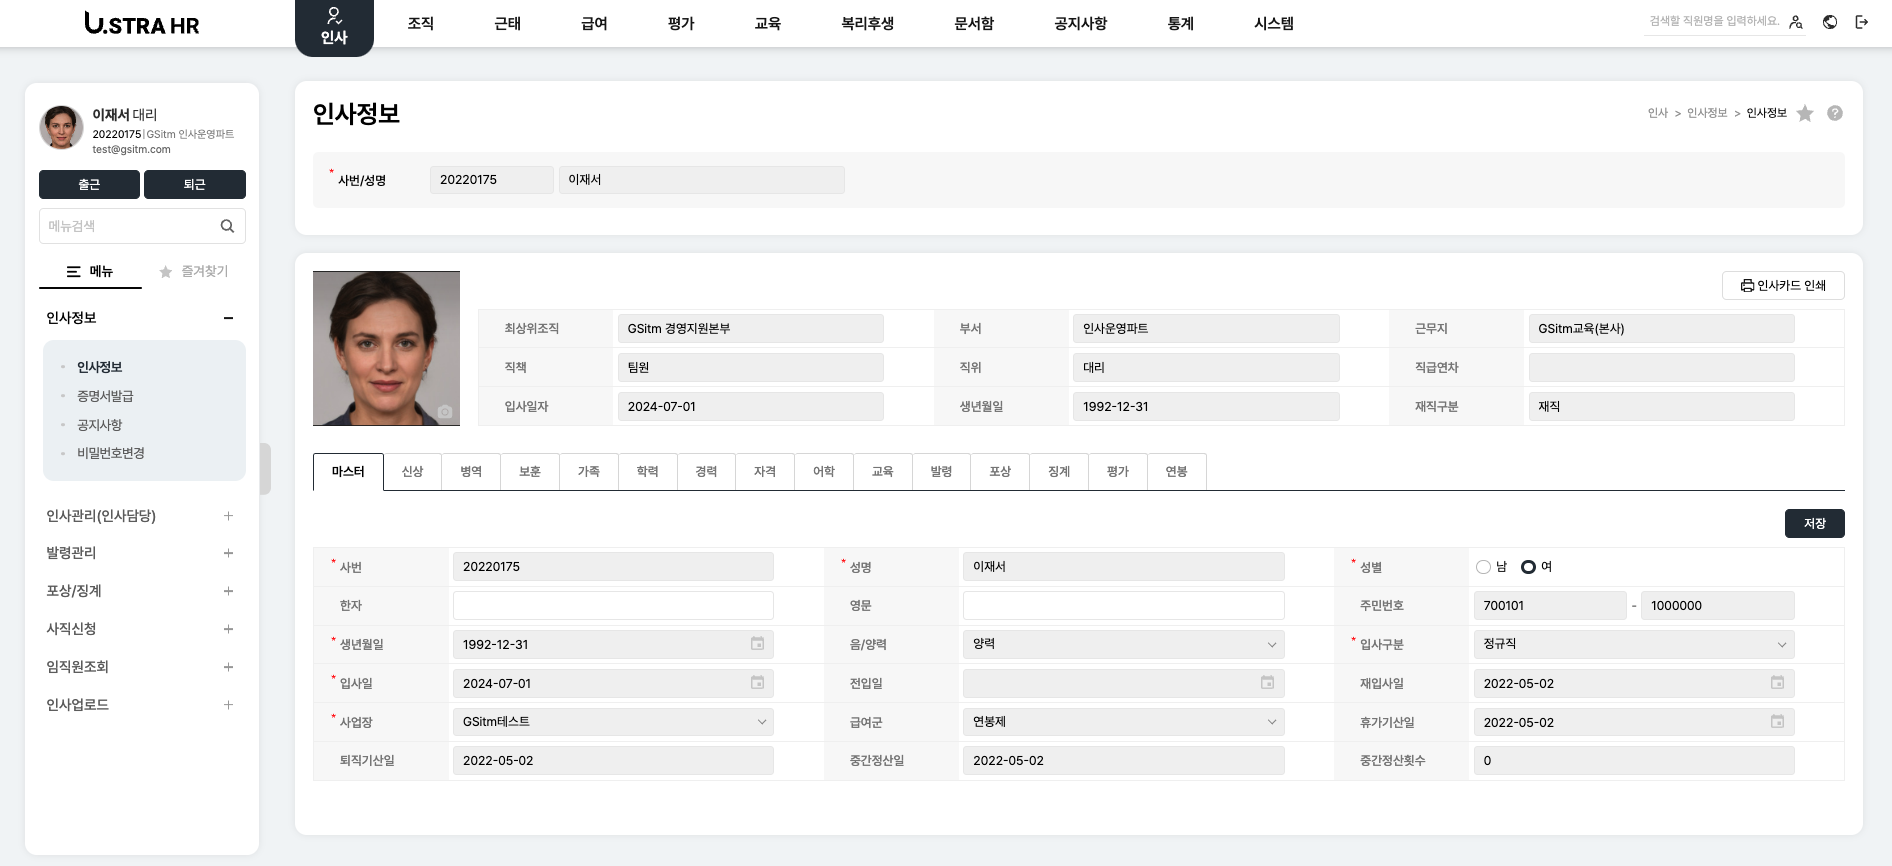Open the 입사구분 dropdown

[x=1633, y=644]
